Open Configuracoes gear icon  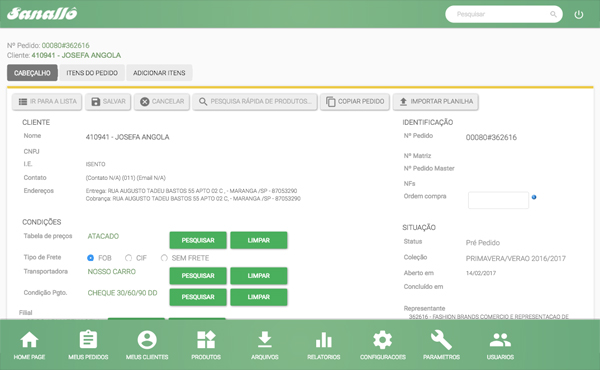(x=383, y=340)
